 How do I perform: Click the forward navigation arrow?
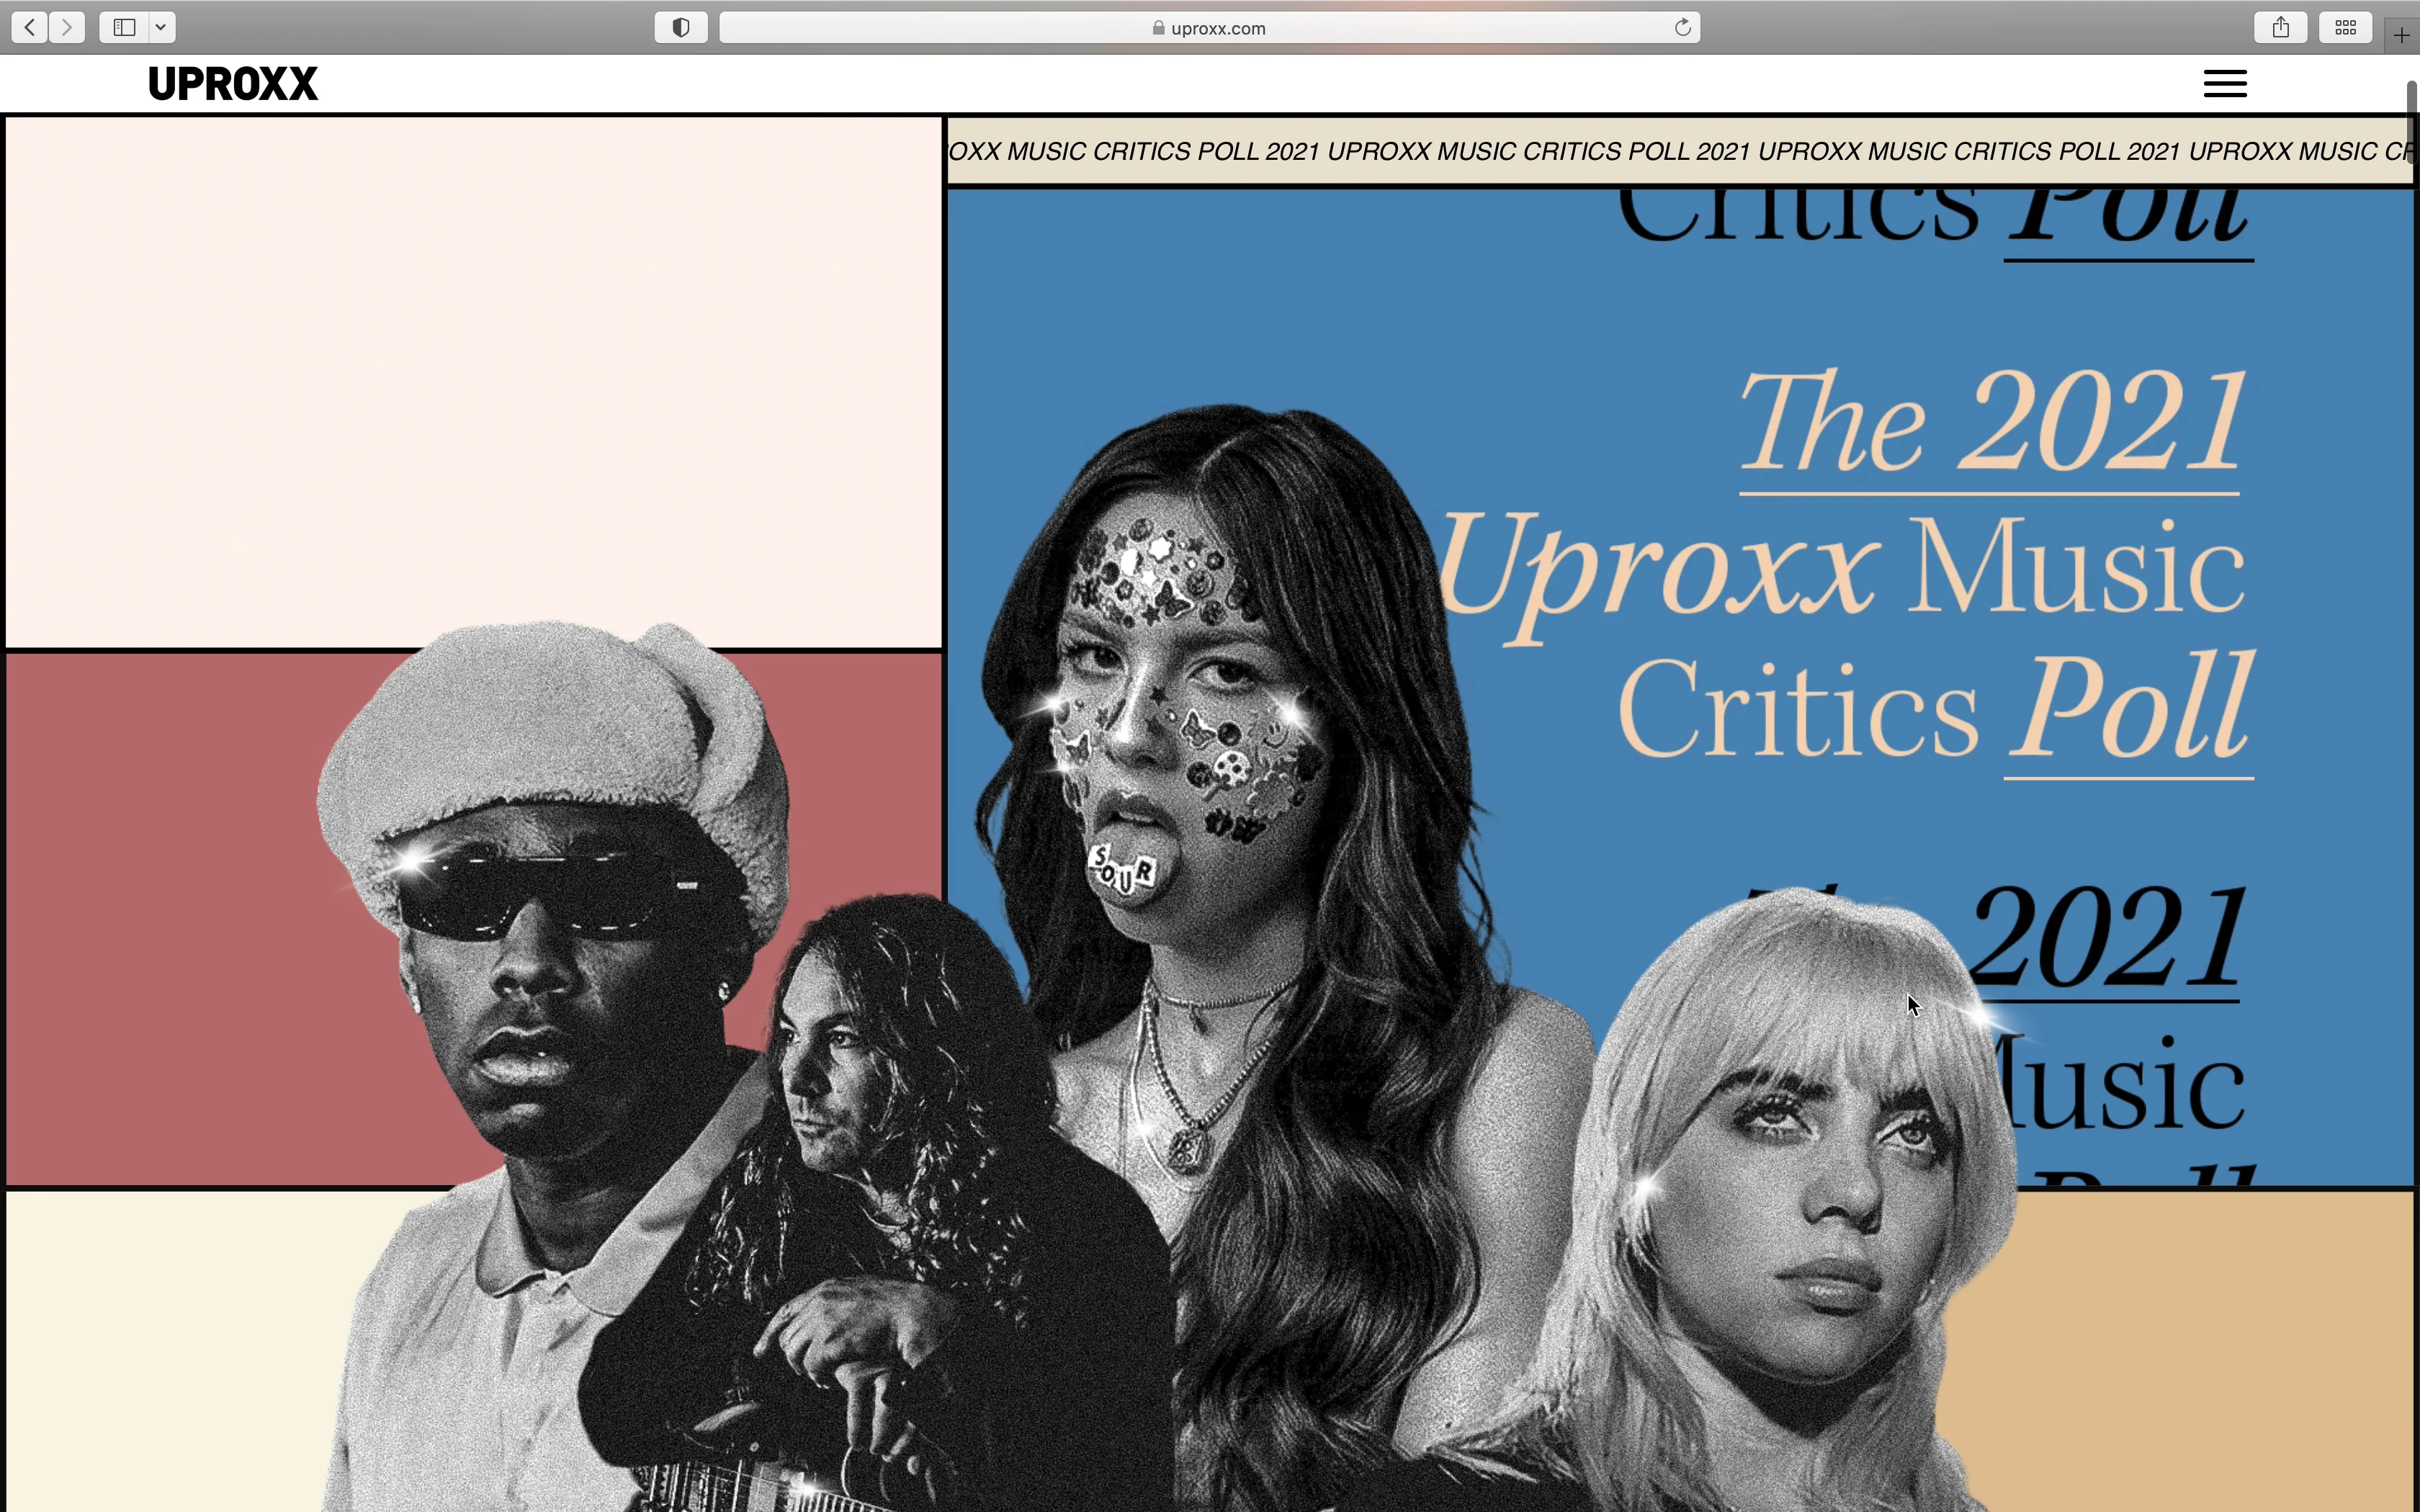point(67,27)
